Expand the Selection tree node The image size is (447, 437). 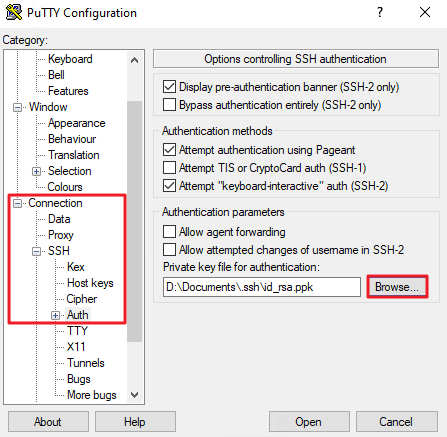pyautogui.click(x=36, y=171)
